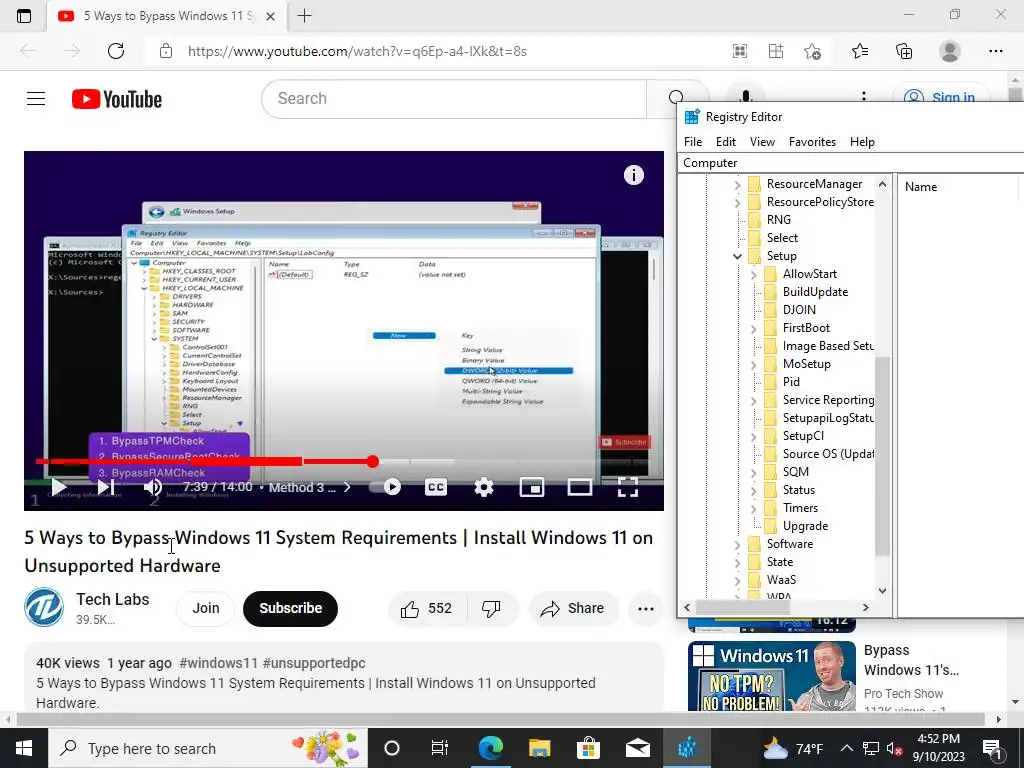Expand the SQM key
The width and height of the screenshot is (1024, 768).
click(x=753, y=472)
